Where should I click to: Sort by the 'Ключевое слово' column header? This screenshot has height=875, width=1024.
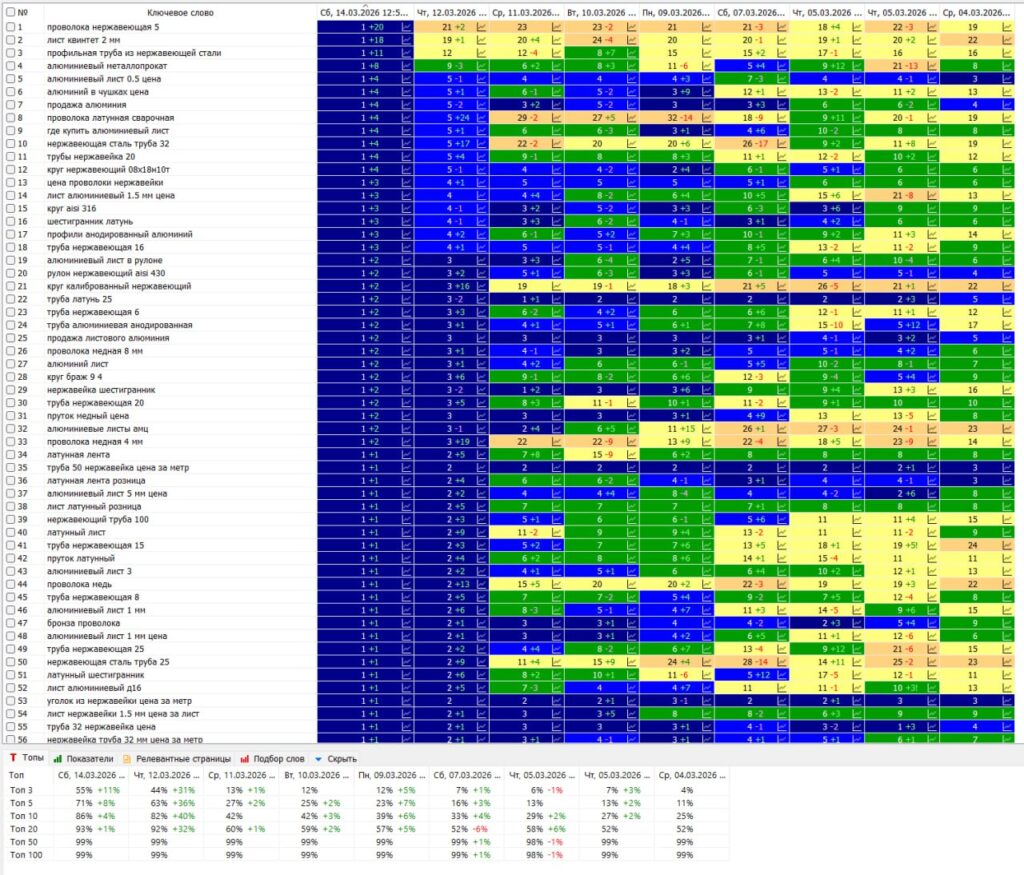pos(180,12)
